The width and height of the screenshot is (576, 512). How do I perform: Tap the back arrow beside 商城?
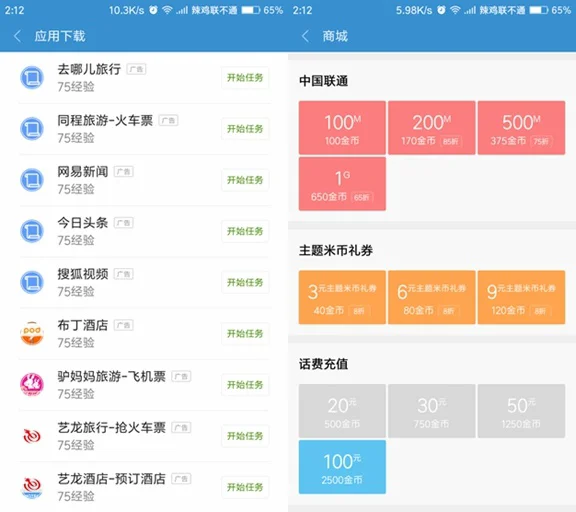[305, 36]
